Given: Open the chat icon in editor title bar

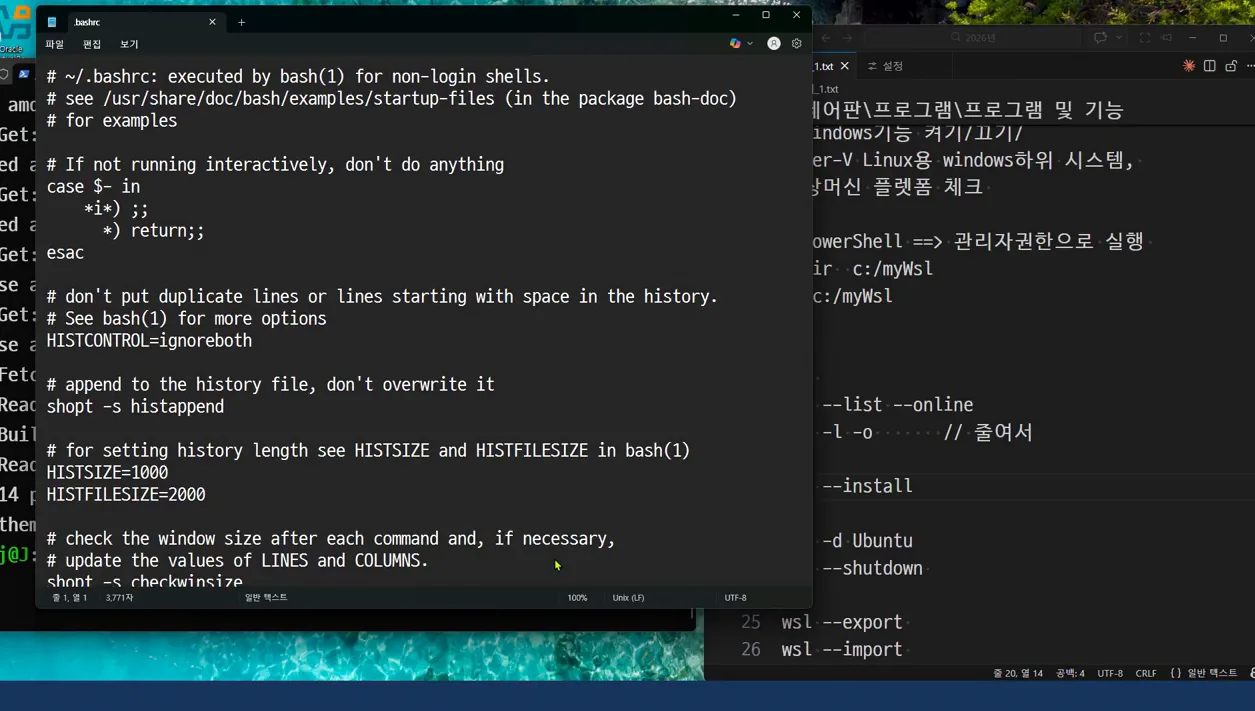Looking at the screenshot, I should [1100, 38].
